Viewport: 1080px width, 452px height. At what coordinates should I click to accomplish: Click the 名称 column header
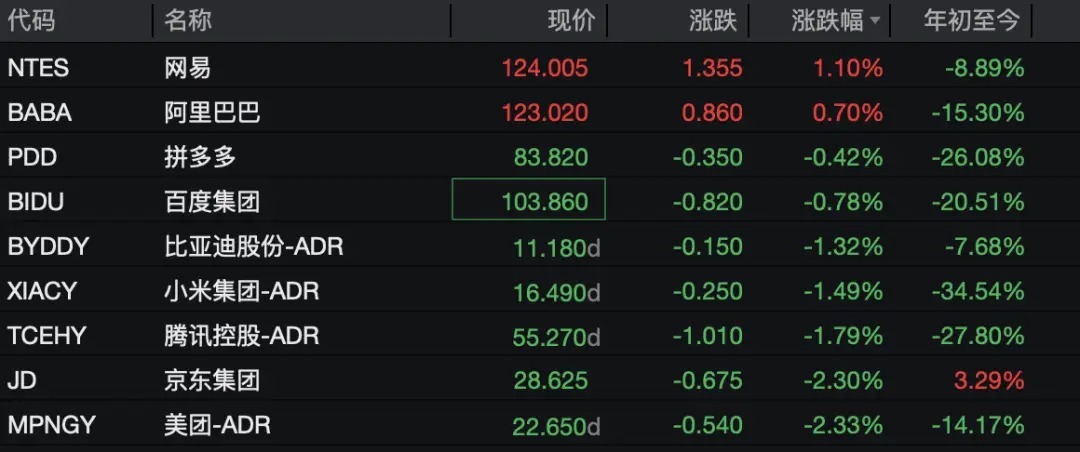click(187, 21)
